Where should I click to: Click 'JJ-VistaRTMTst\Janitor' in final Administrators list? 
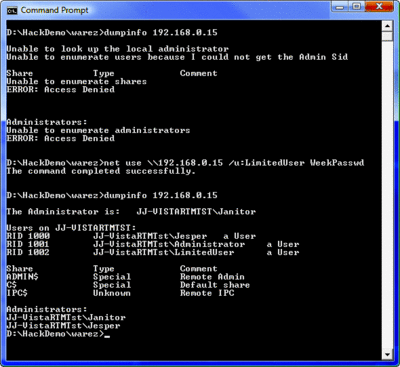[x=66, y=317]
